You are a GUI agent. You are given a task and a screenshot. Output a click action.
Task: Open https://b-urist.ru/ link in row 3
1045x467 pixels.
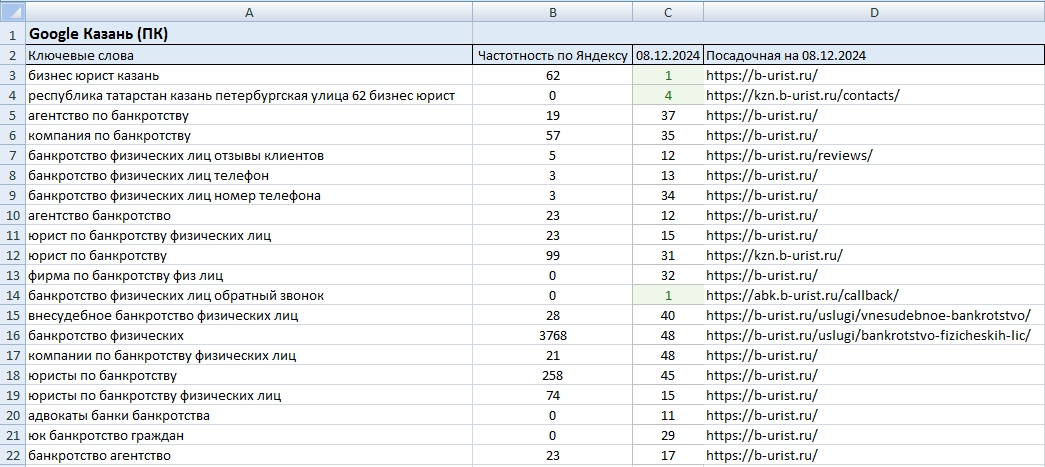pos(761,75)
